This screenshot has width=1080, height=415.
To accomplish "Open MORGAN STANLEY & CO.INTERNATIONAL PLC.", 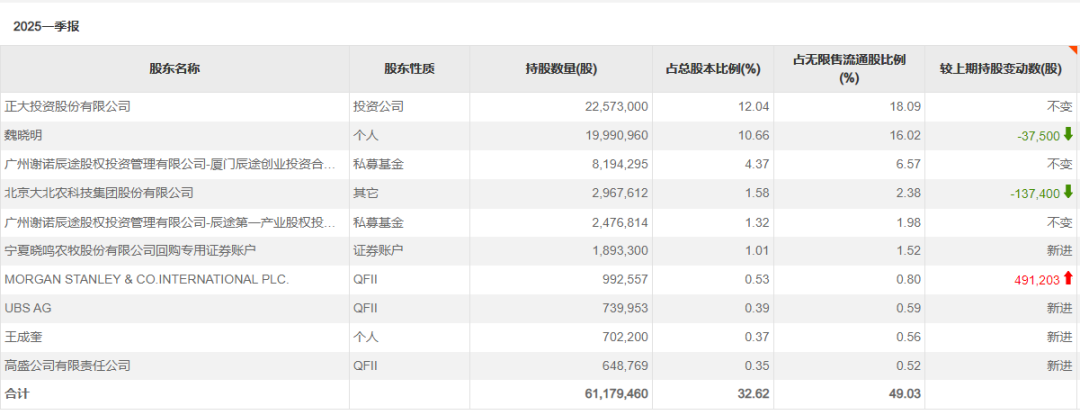I will click(147, 279).
